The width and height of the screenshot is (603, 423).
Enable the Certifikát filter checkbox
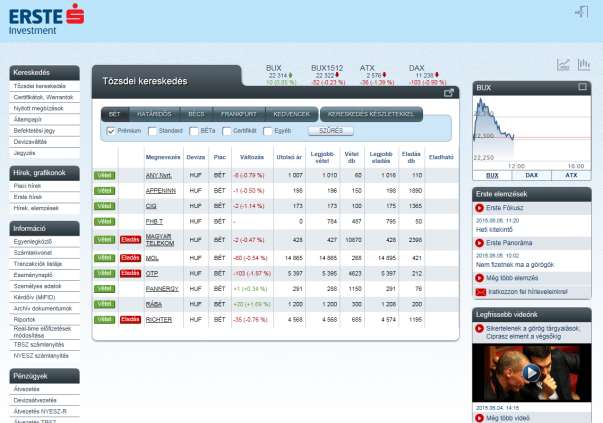point(227,131)
